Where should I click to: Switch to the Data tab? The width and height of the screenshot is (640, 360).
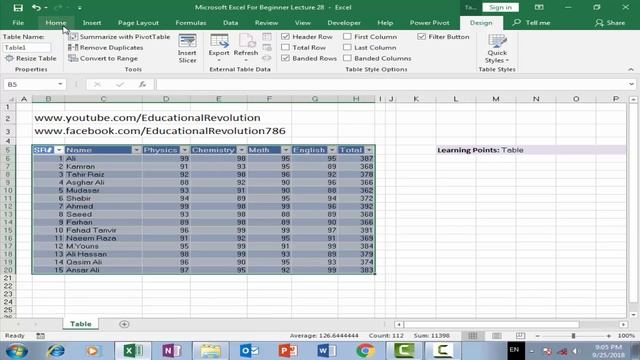coord(231,23)
